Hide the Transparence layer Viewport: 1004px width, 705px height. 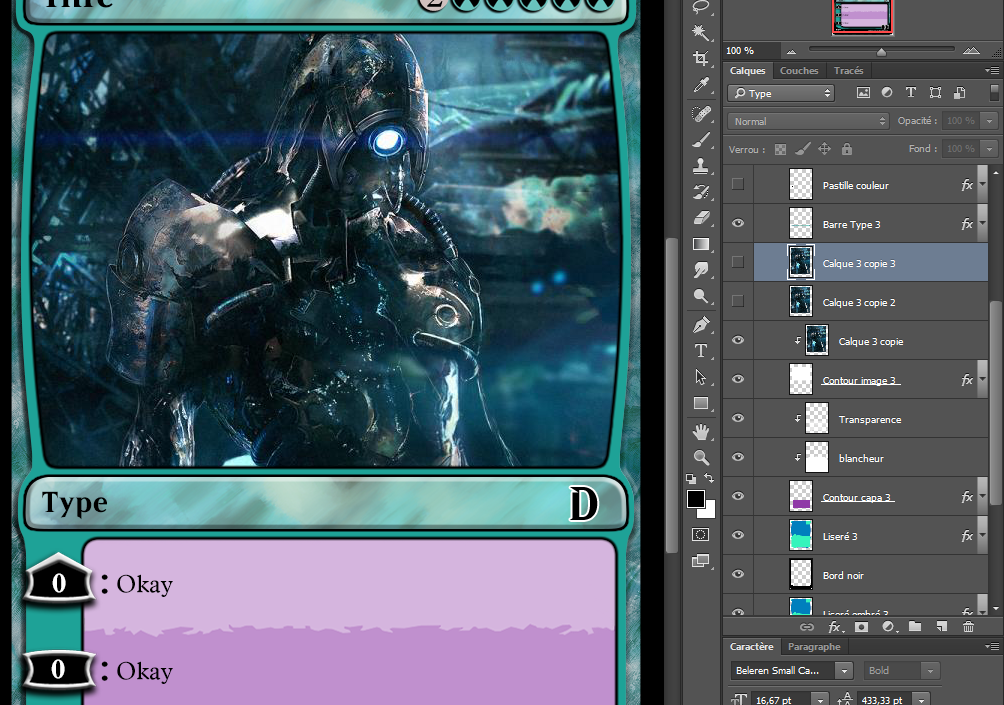[738, 418]
